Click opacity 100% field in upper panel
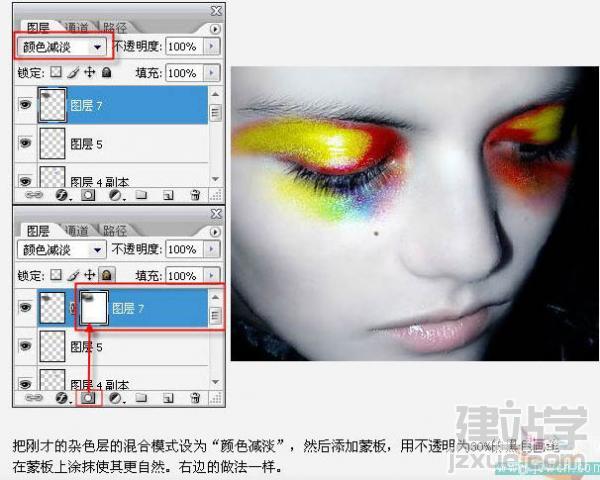The width and height of the screenshot is (600, 480). click(x=184, y=46)
